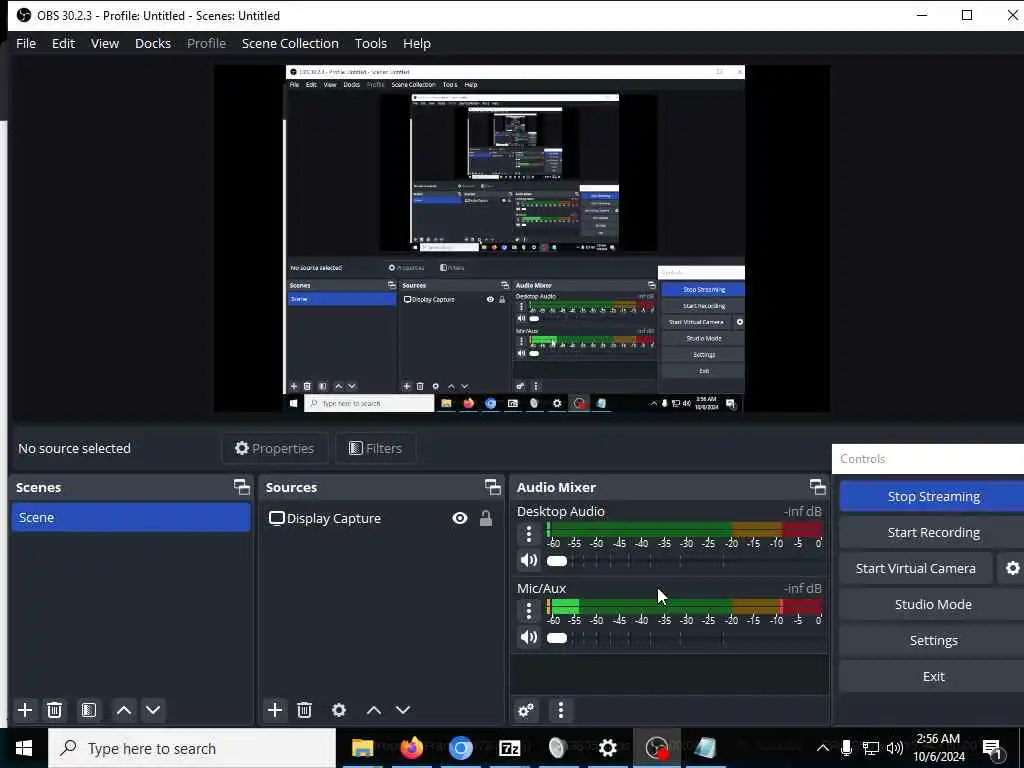Open the Docks menu
The height and width of the screenshot is (768, 1024).
coord(153,43)
